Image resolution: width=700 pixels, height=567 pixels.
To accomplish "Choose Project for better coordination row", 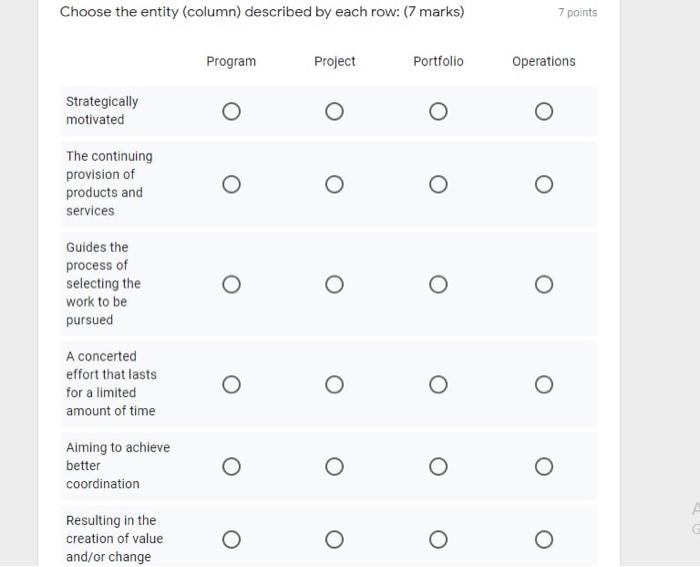I will coord(335,466).
